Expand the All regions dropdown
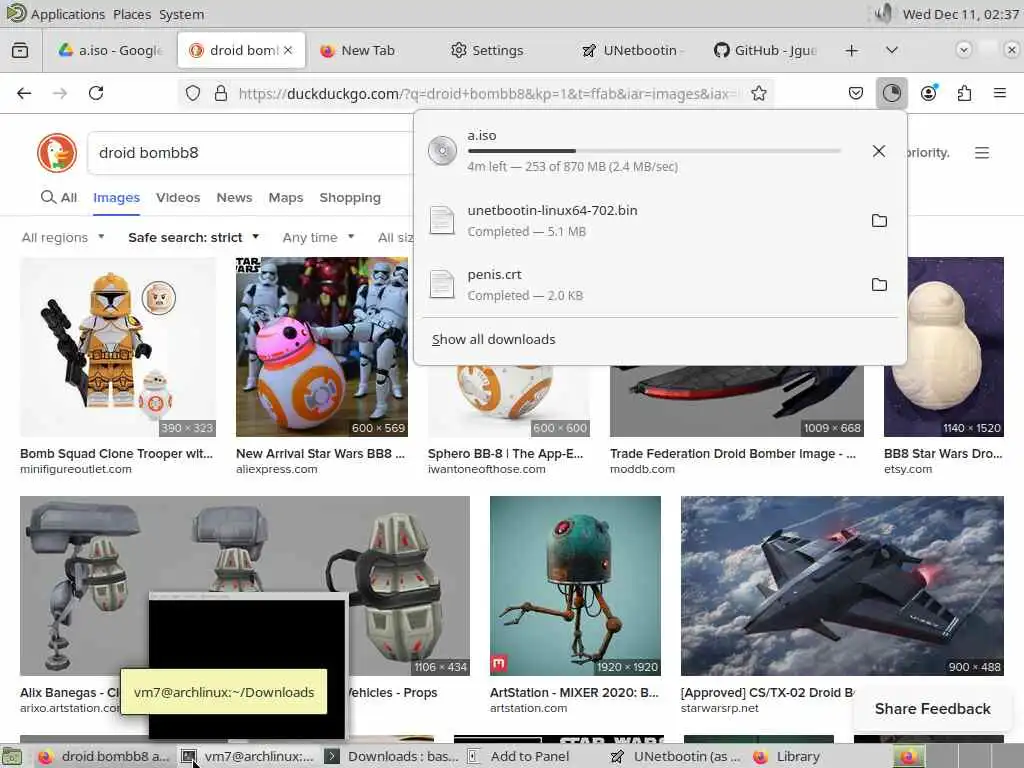This screenshot has width=1024, height=768. [x=63, y=238]
